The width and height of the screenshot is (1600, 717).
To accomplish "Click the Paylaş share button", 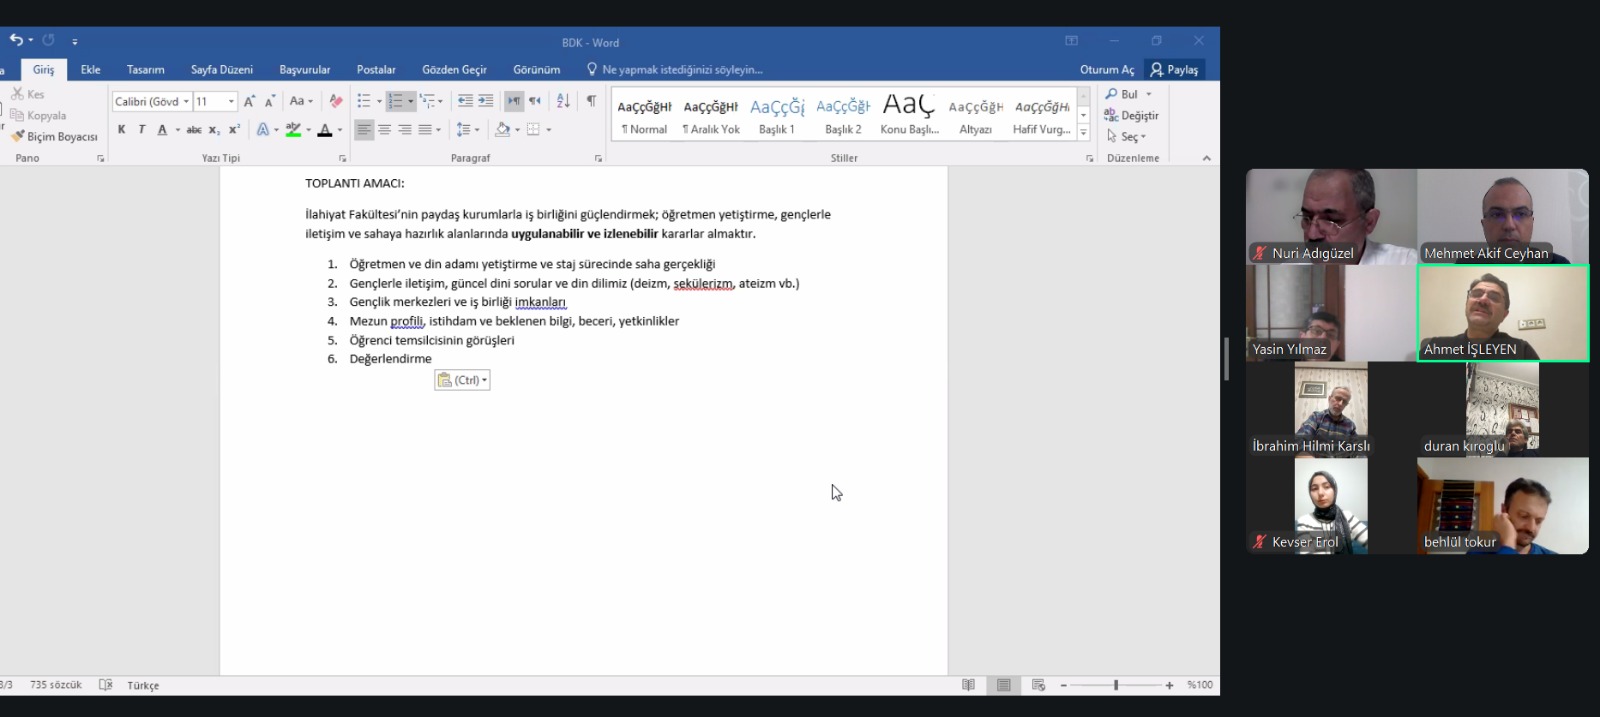I will pos(1174,69).
